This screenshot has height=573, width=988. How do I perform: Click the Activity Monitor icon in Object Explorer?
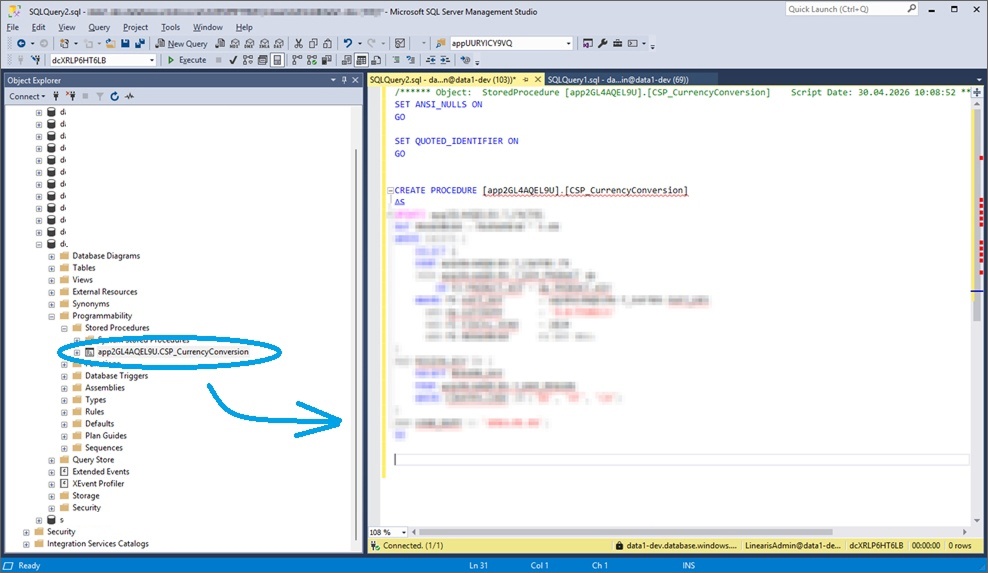[129, 97]
